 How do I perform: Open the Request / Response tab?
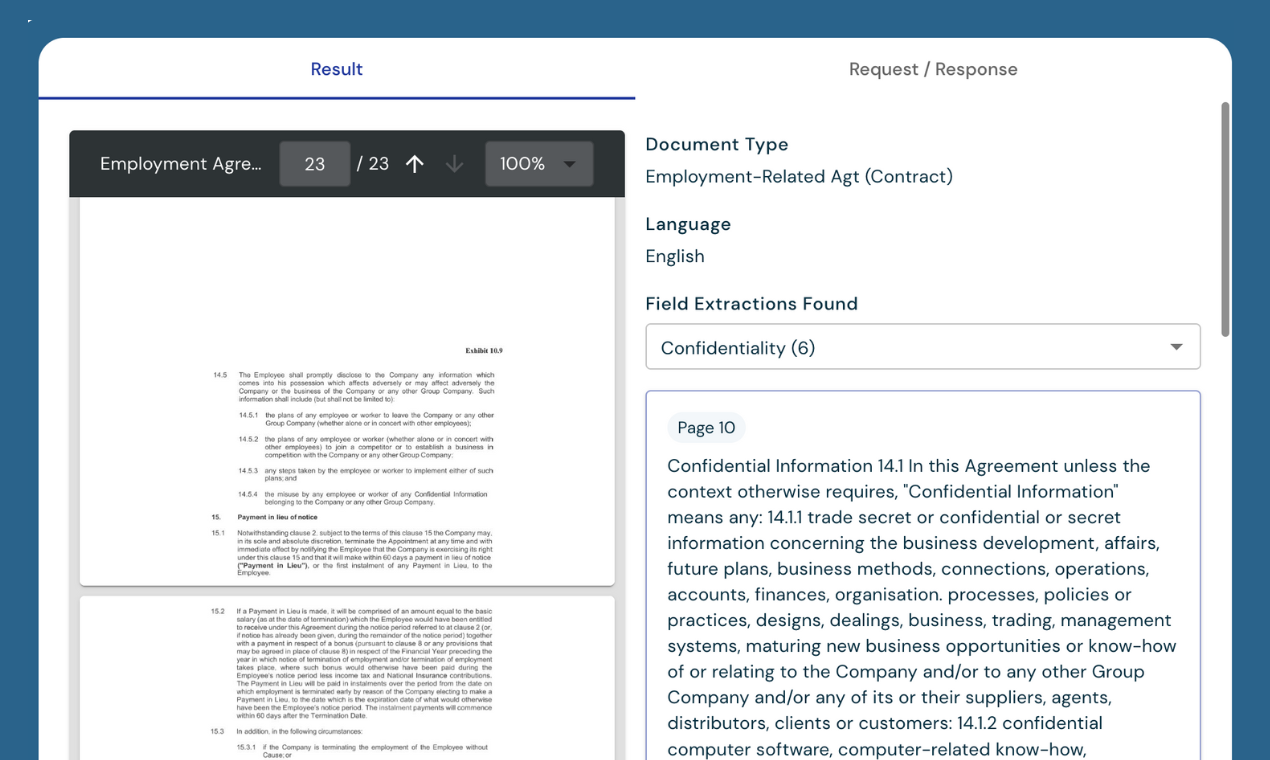tap(933, 69)
